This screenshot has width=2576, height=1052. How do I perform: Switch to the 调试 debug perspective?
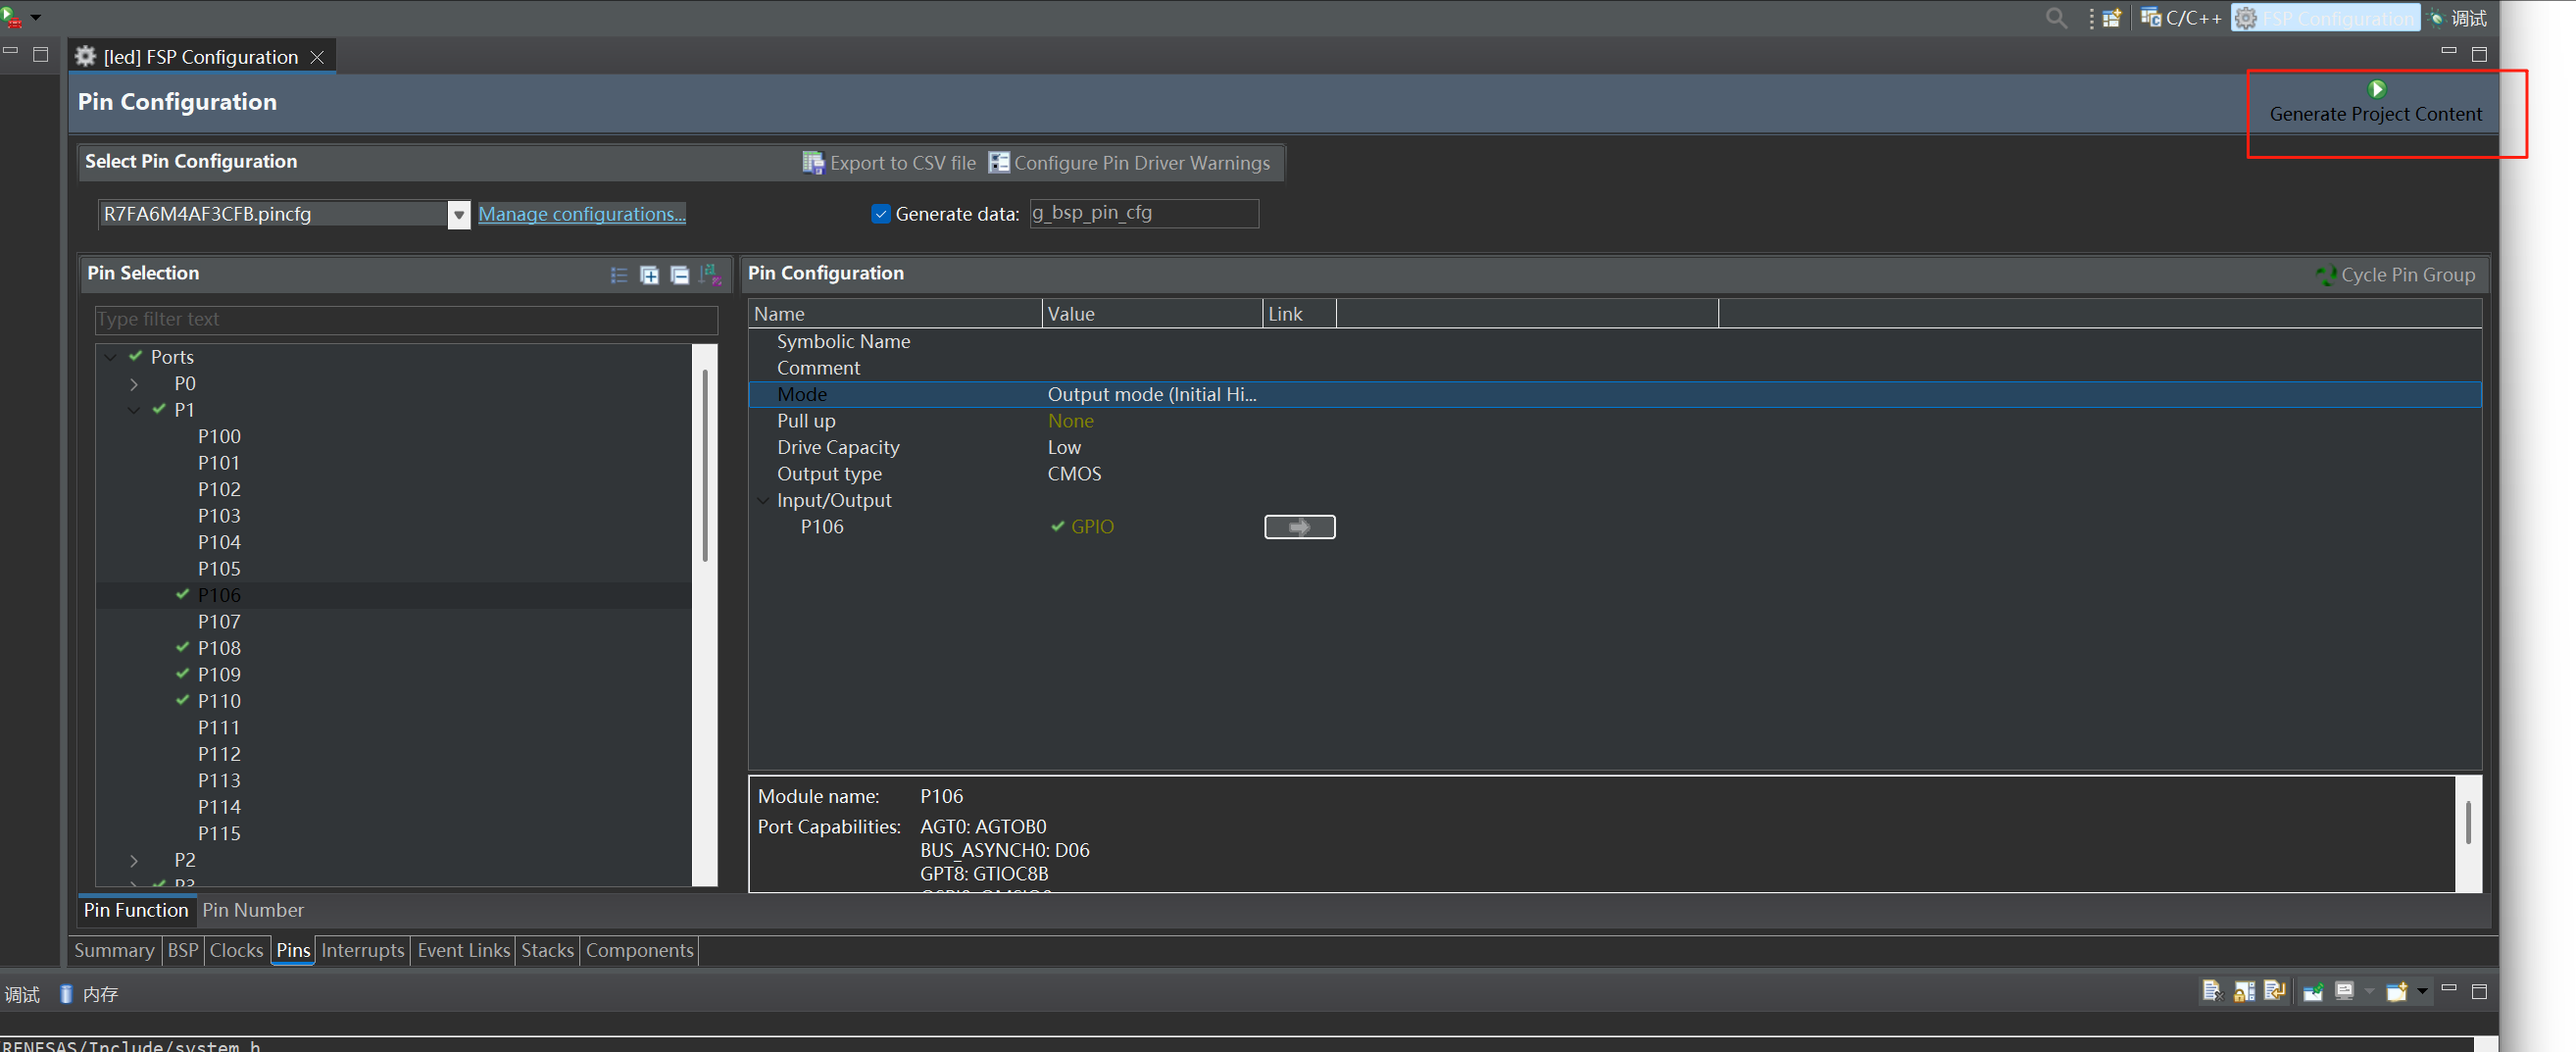click(2458, 18)
